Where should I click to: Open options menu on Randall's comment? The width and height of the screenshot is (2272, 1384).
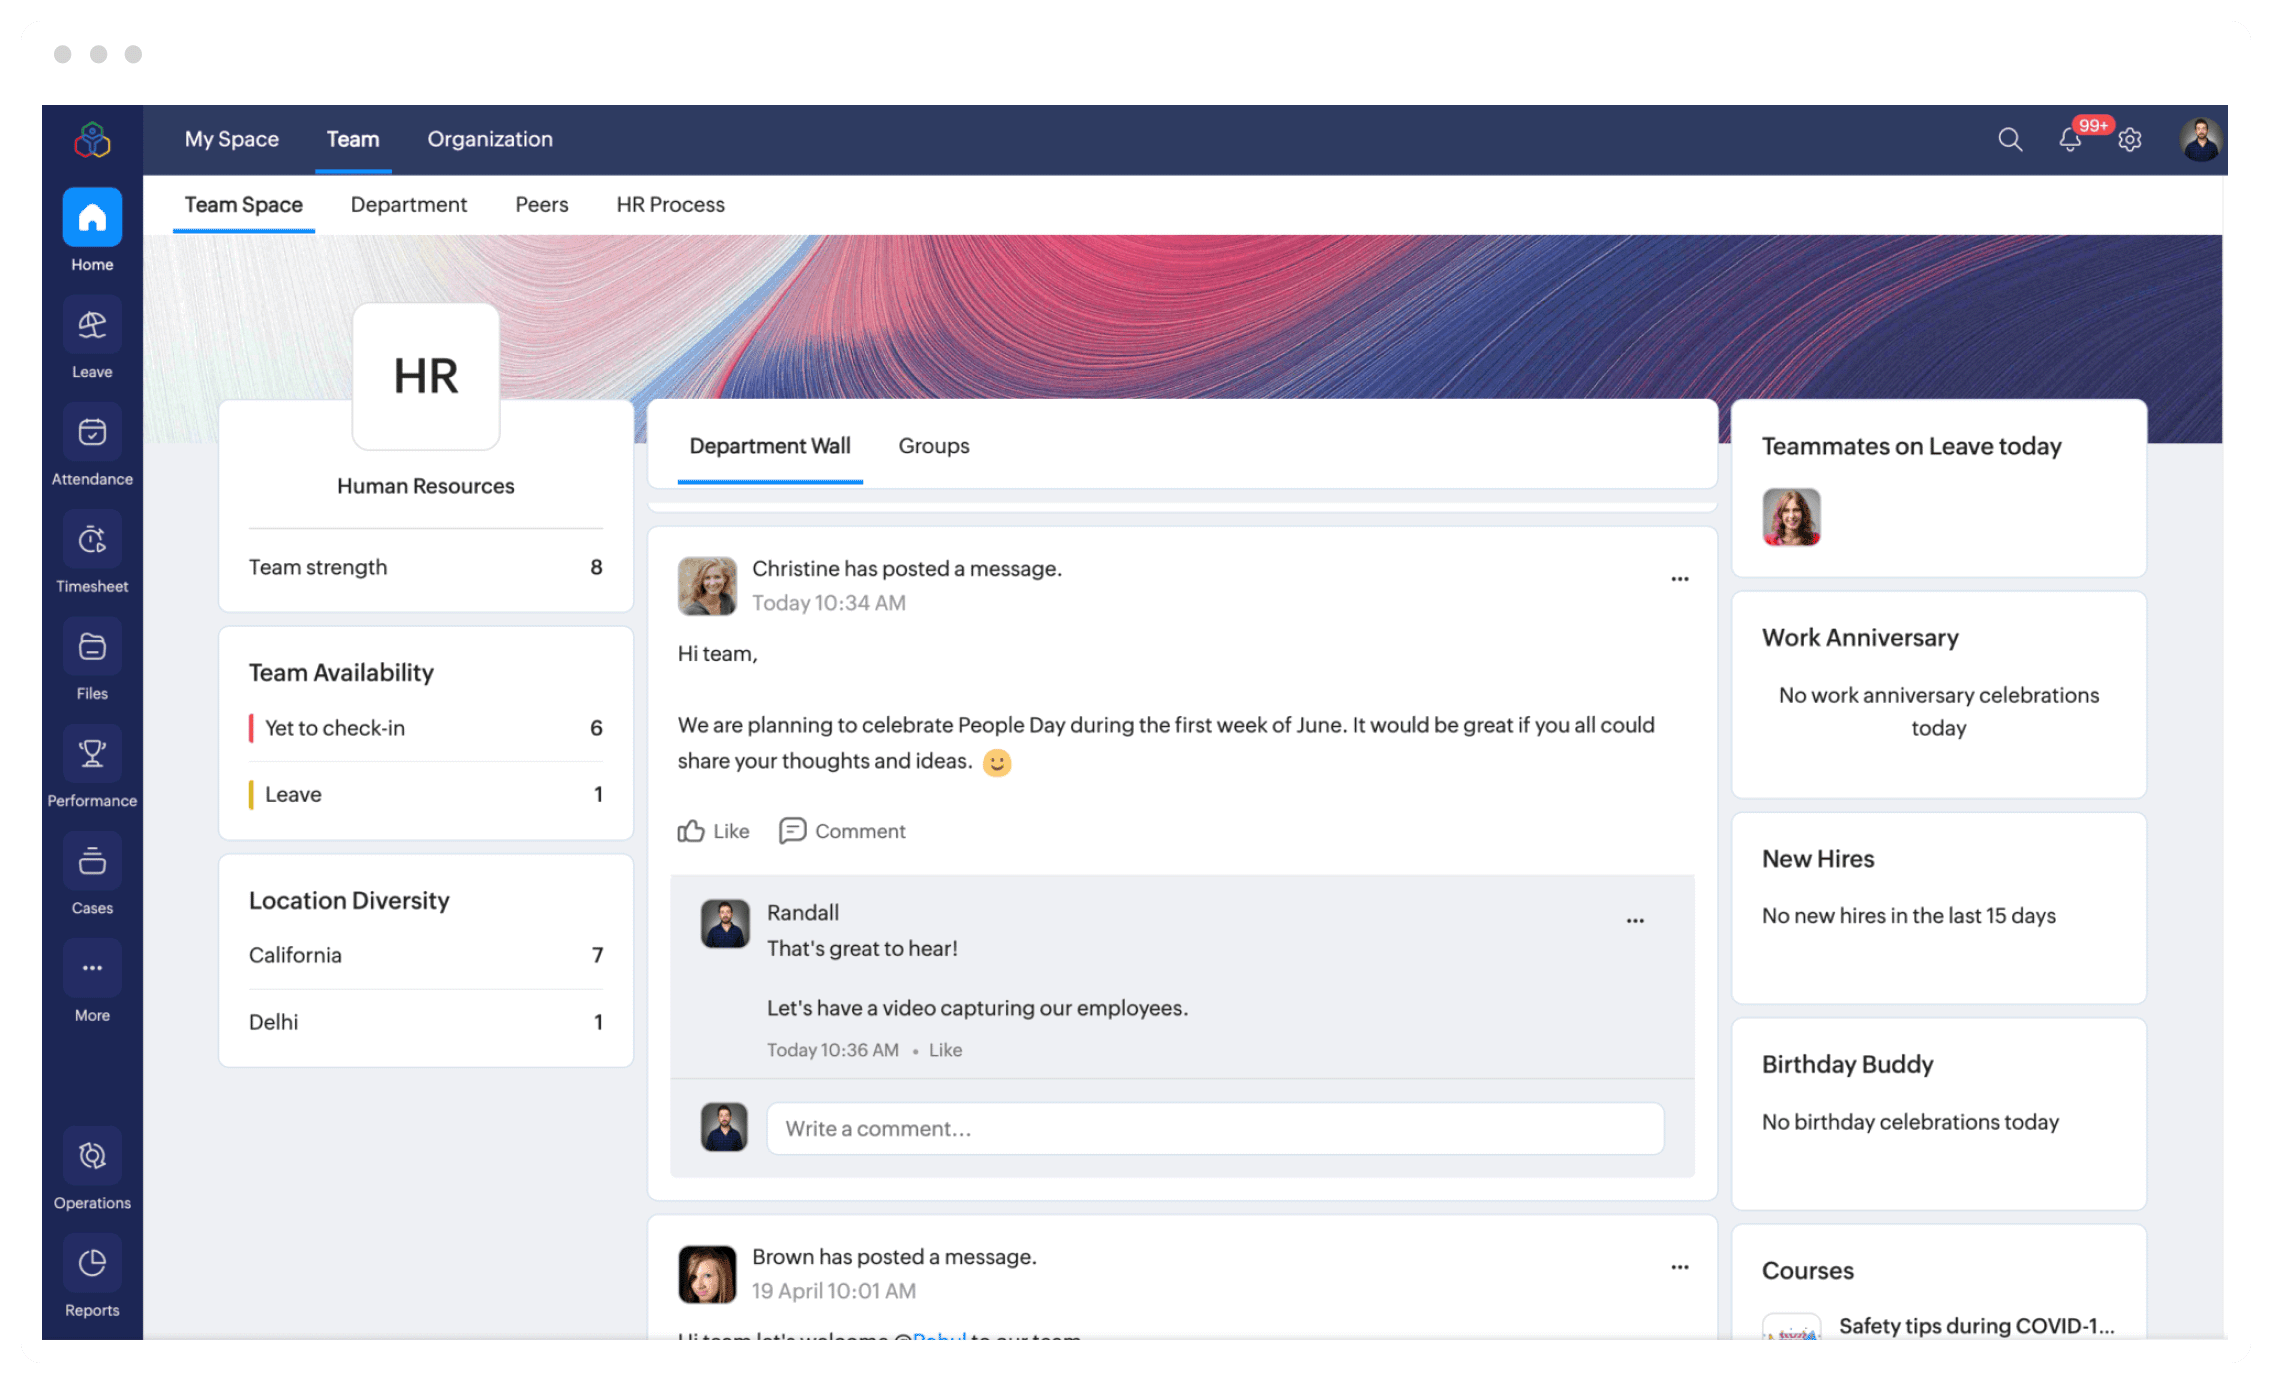click(1635, 921)
